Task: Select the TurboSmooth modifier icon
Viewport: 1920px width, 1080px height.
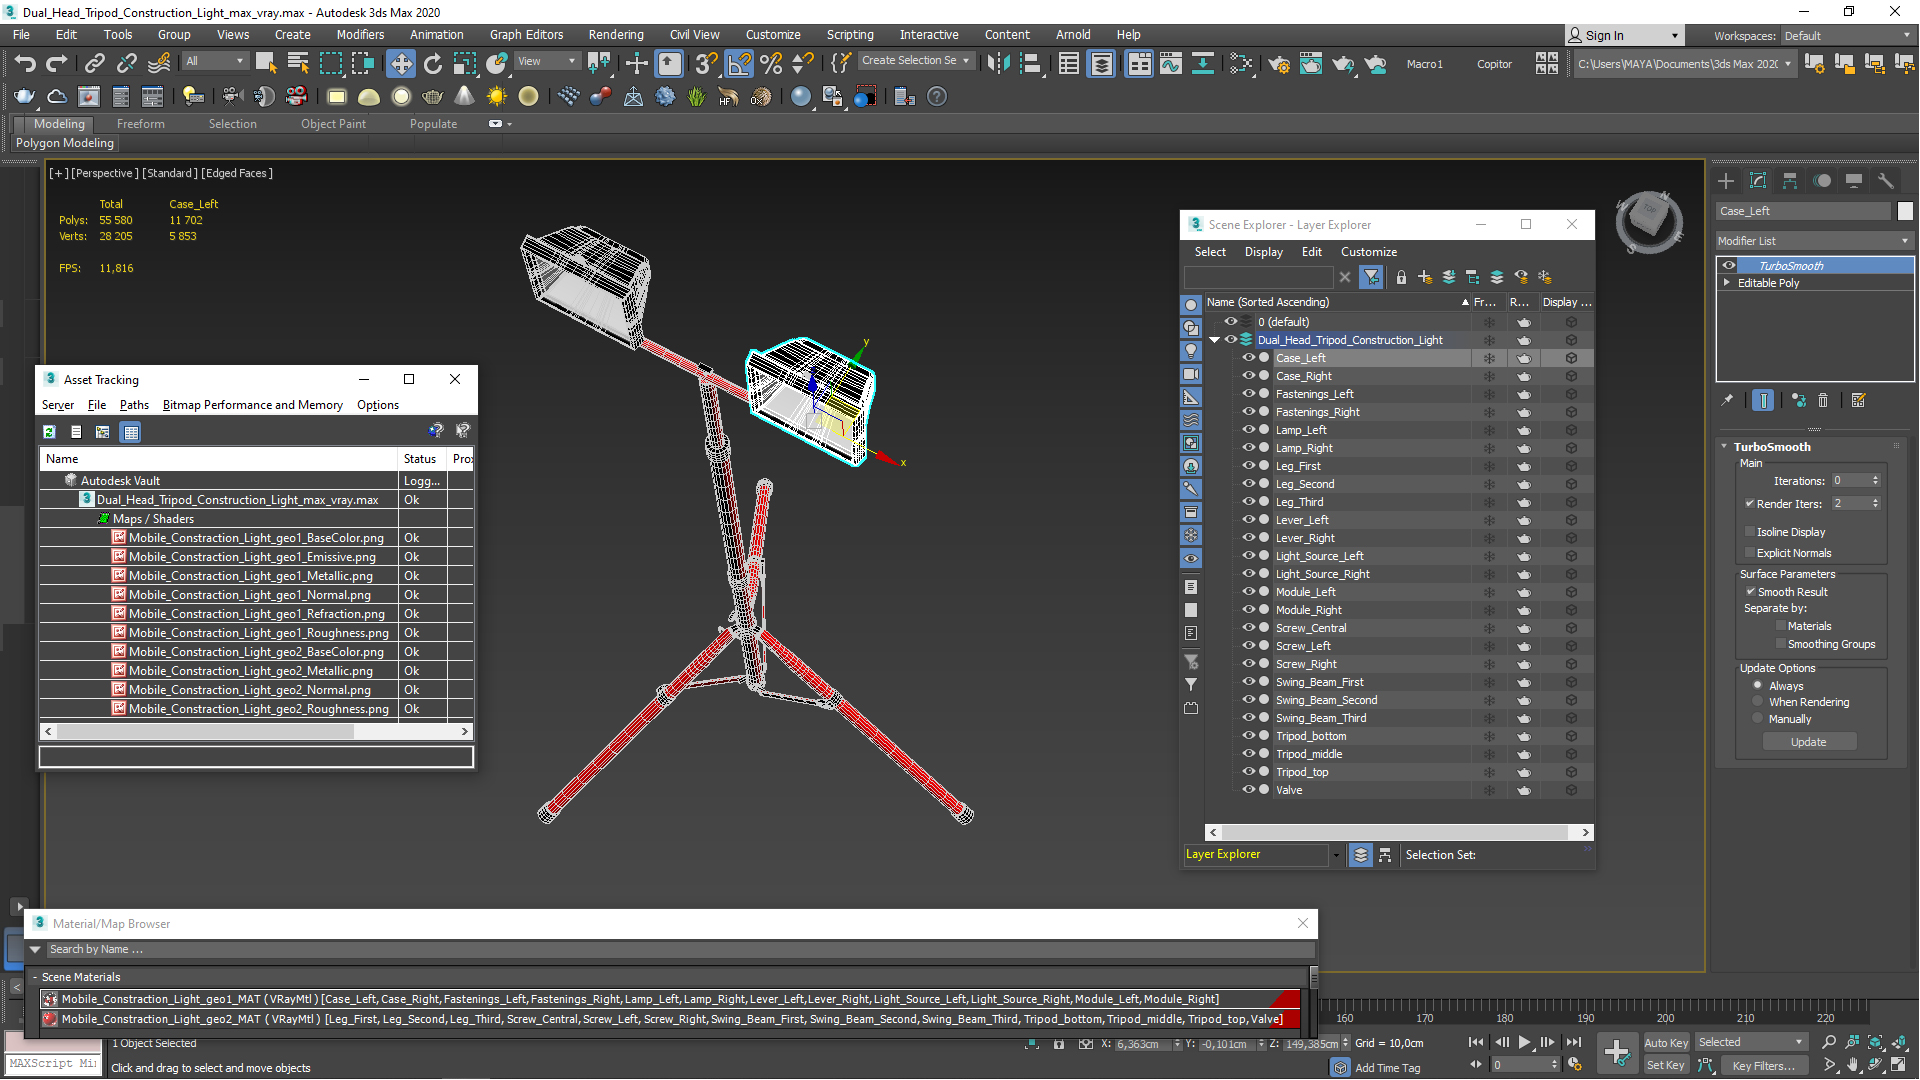Action: 1727,265
